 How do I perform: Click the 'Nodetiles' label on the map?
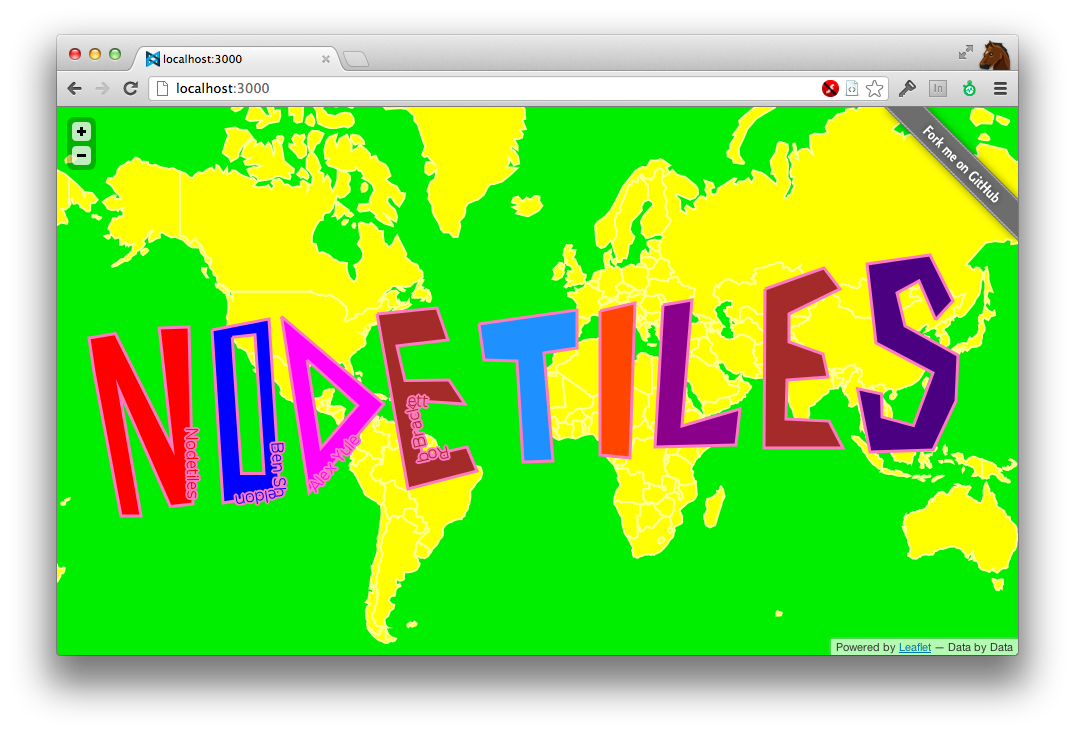point(191,463)
